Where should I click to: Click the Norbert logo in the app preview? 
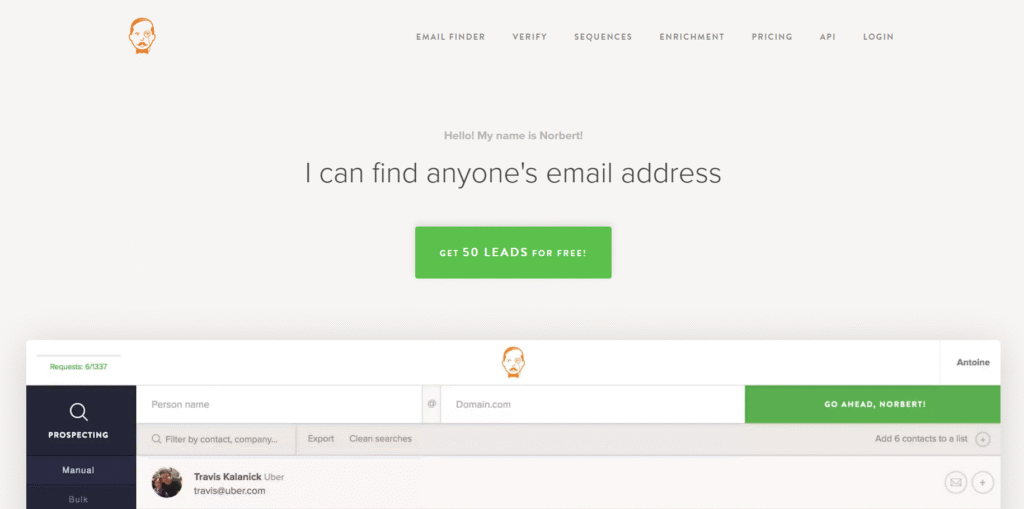point(513,363)
